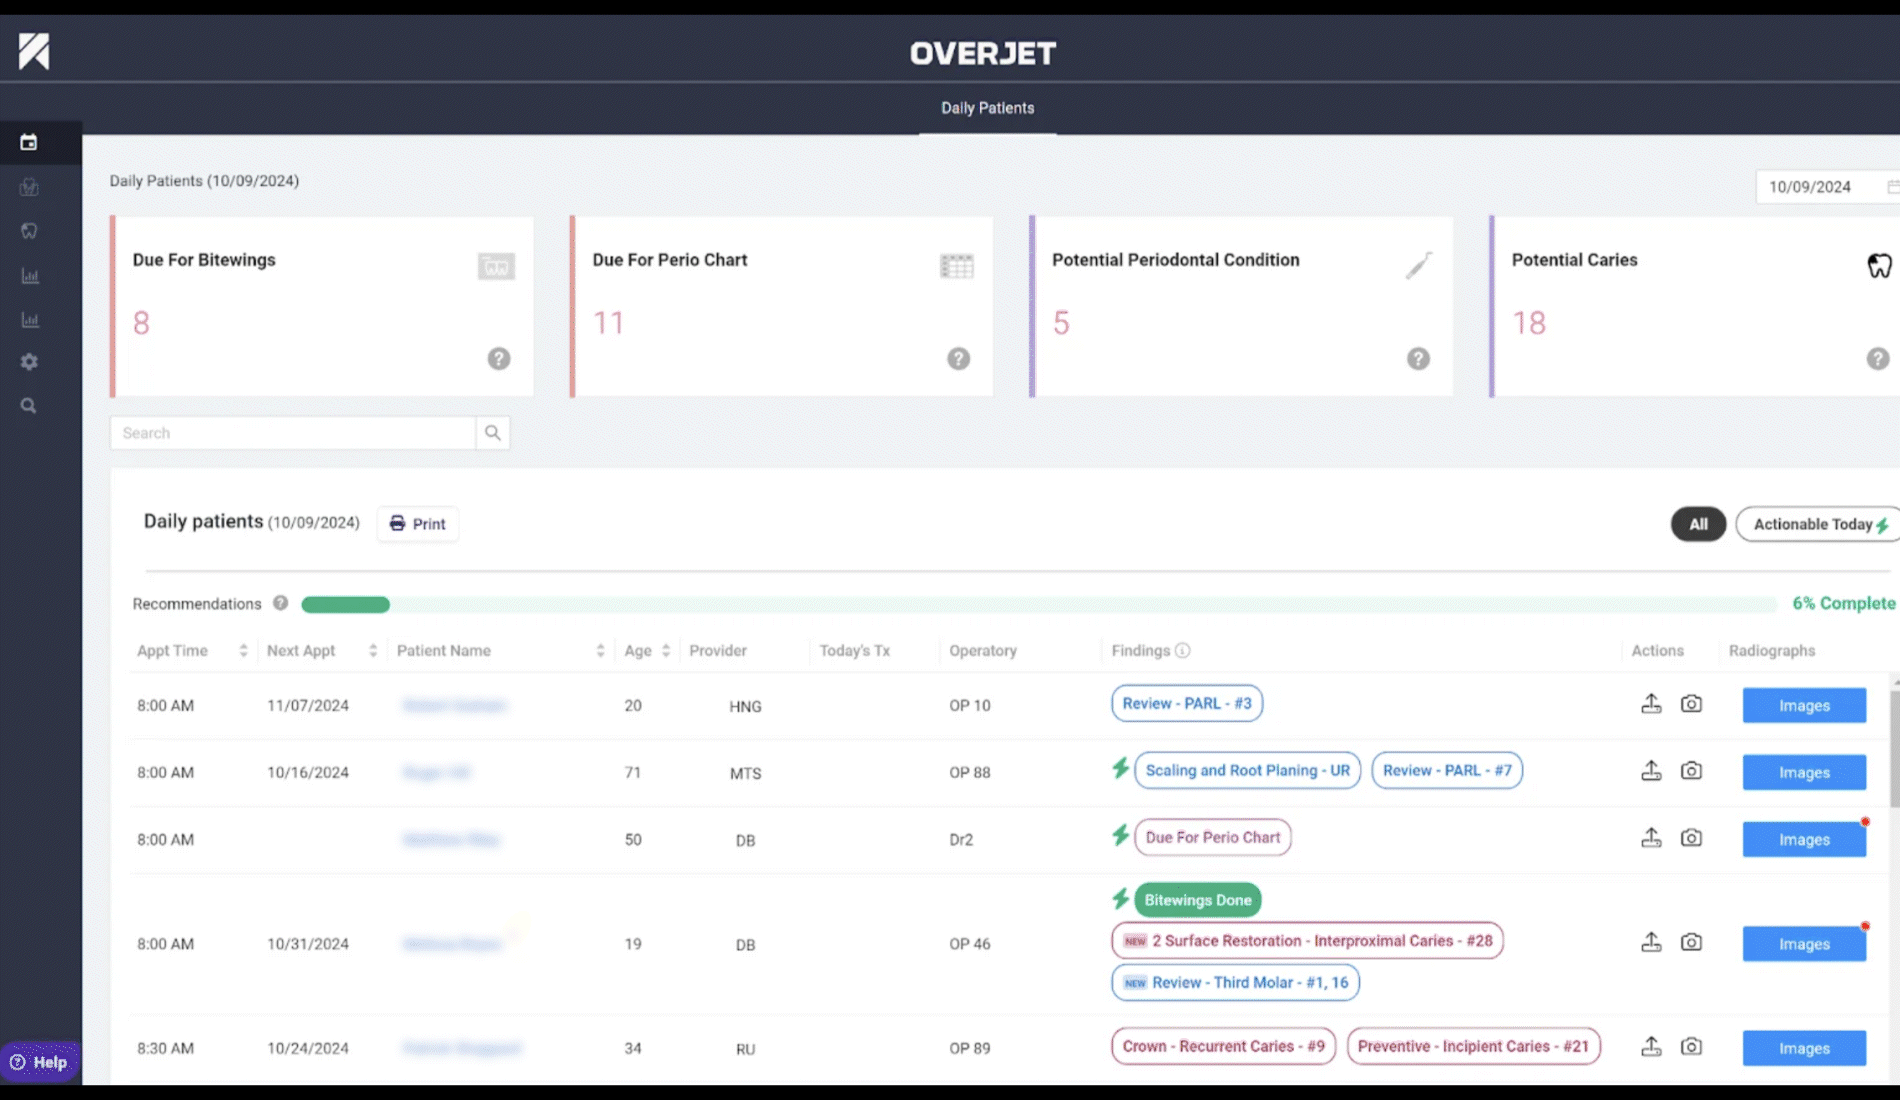Screen dimensions: 1900x1100
Task: Toggle the Actionable Today filter
Action: coord(1819,524)
